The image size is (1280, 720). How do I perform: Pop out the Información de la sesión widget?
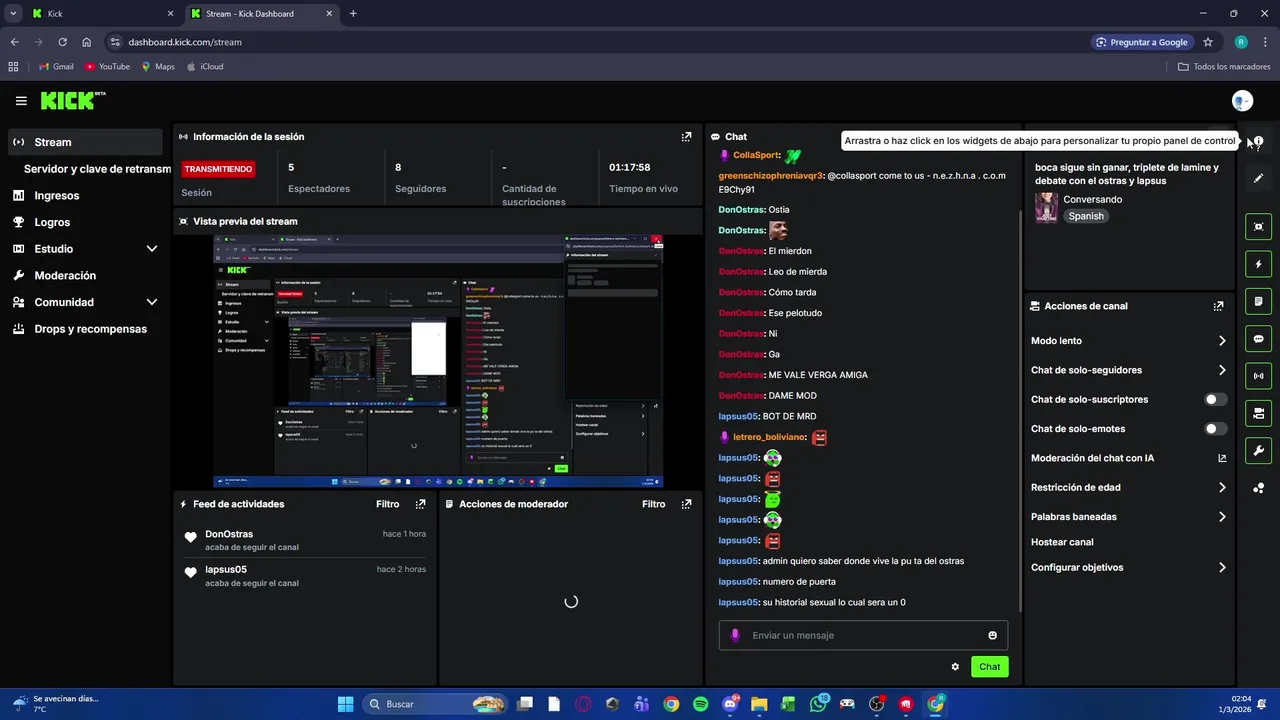[686, 137]
